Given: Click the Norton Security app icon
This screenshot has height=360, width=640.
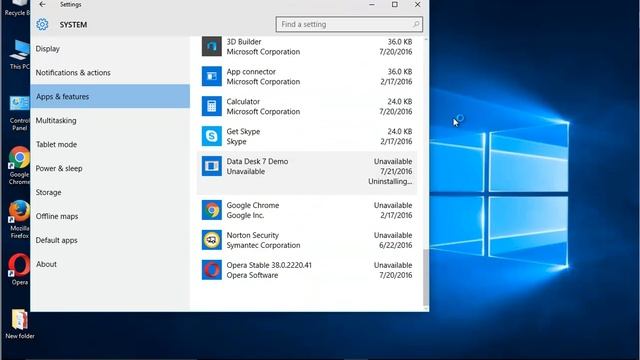Looking at the screenshot, I should click(211, 240).
